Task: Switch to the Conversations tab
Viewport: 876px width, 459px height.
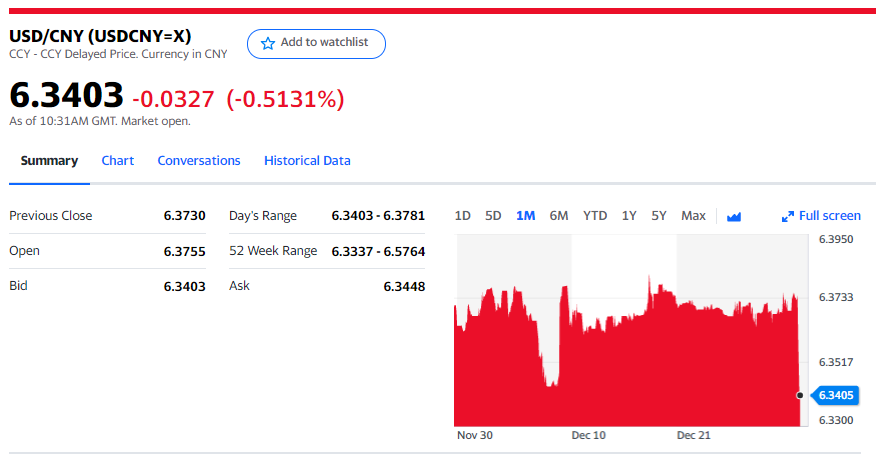Action: click(199, 161)
